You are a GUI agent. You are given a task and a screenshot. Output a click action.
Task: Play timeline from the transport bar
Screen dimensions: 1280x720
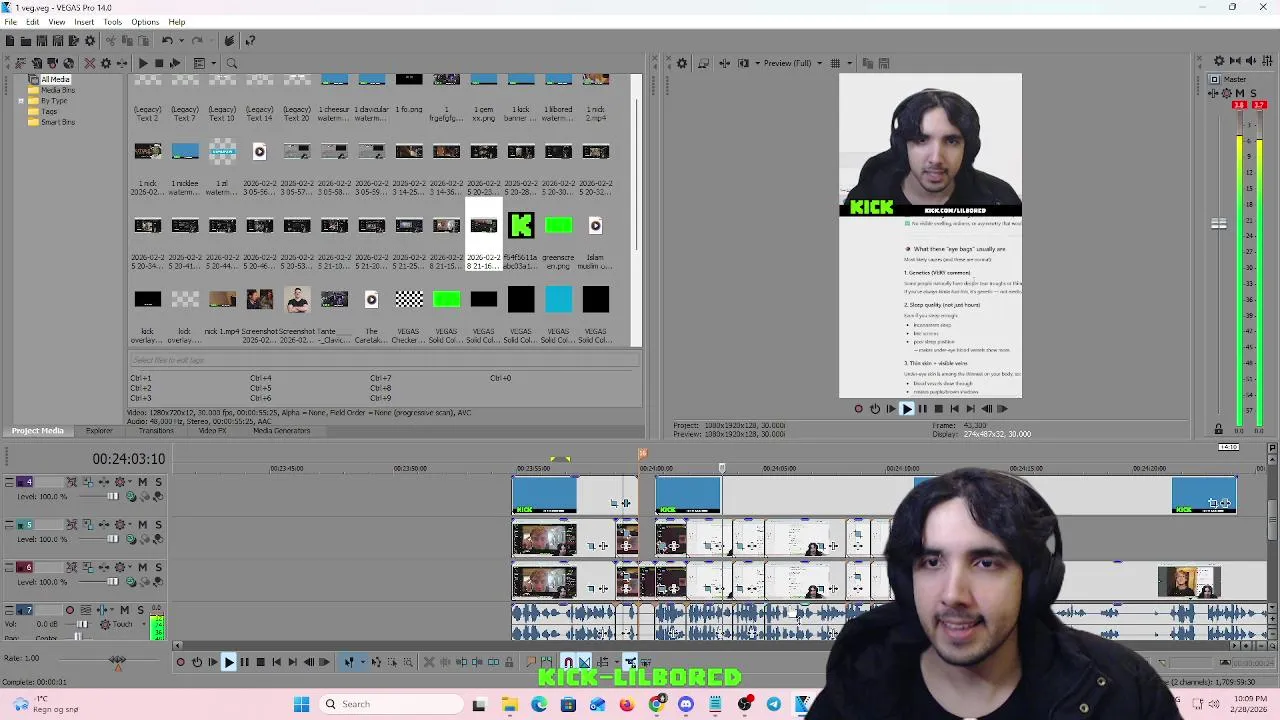[229, 662]
